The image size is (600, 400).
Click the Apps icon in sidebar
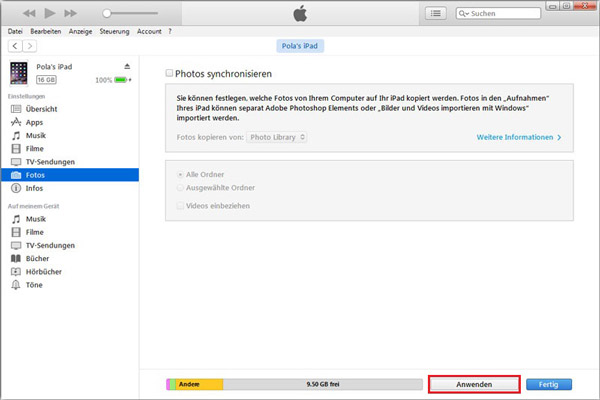[16, 120]
